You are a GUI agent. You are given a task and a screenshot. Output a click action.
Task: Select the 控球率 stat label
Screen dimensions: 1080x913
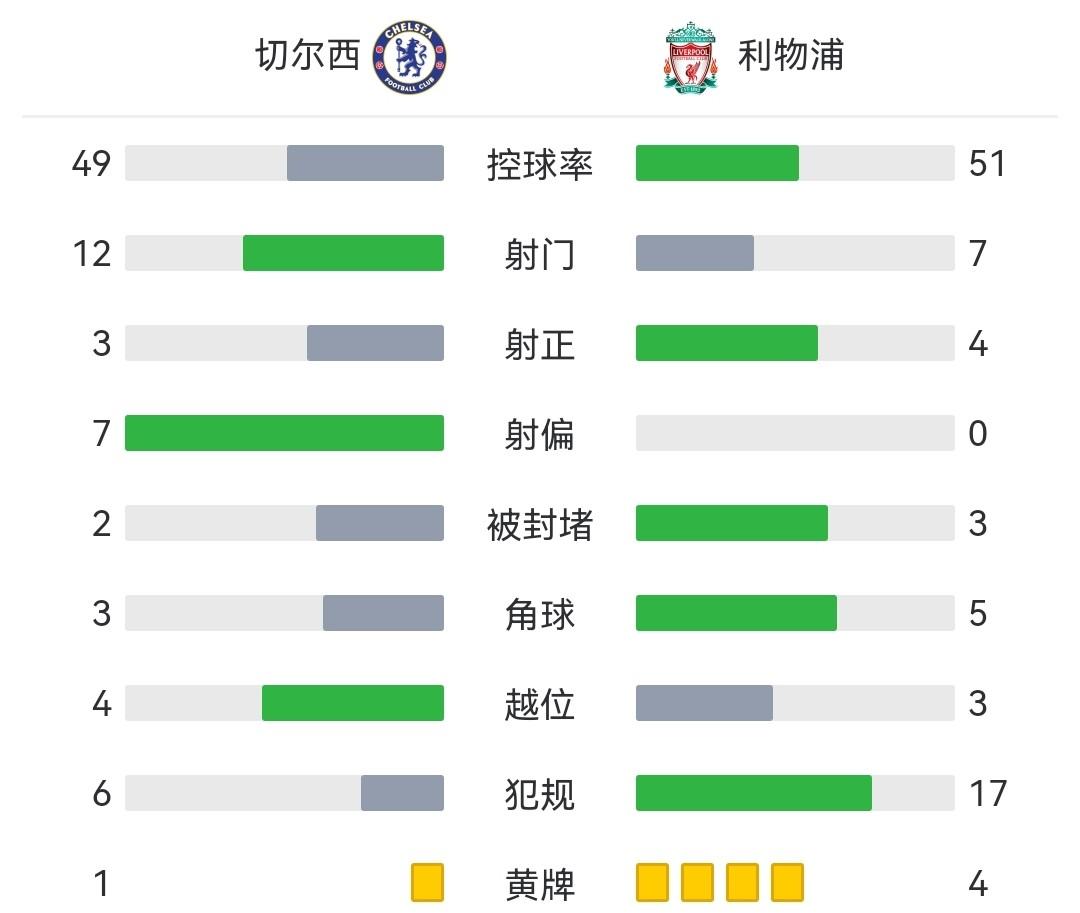tap(540, 164)
